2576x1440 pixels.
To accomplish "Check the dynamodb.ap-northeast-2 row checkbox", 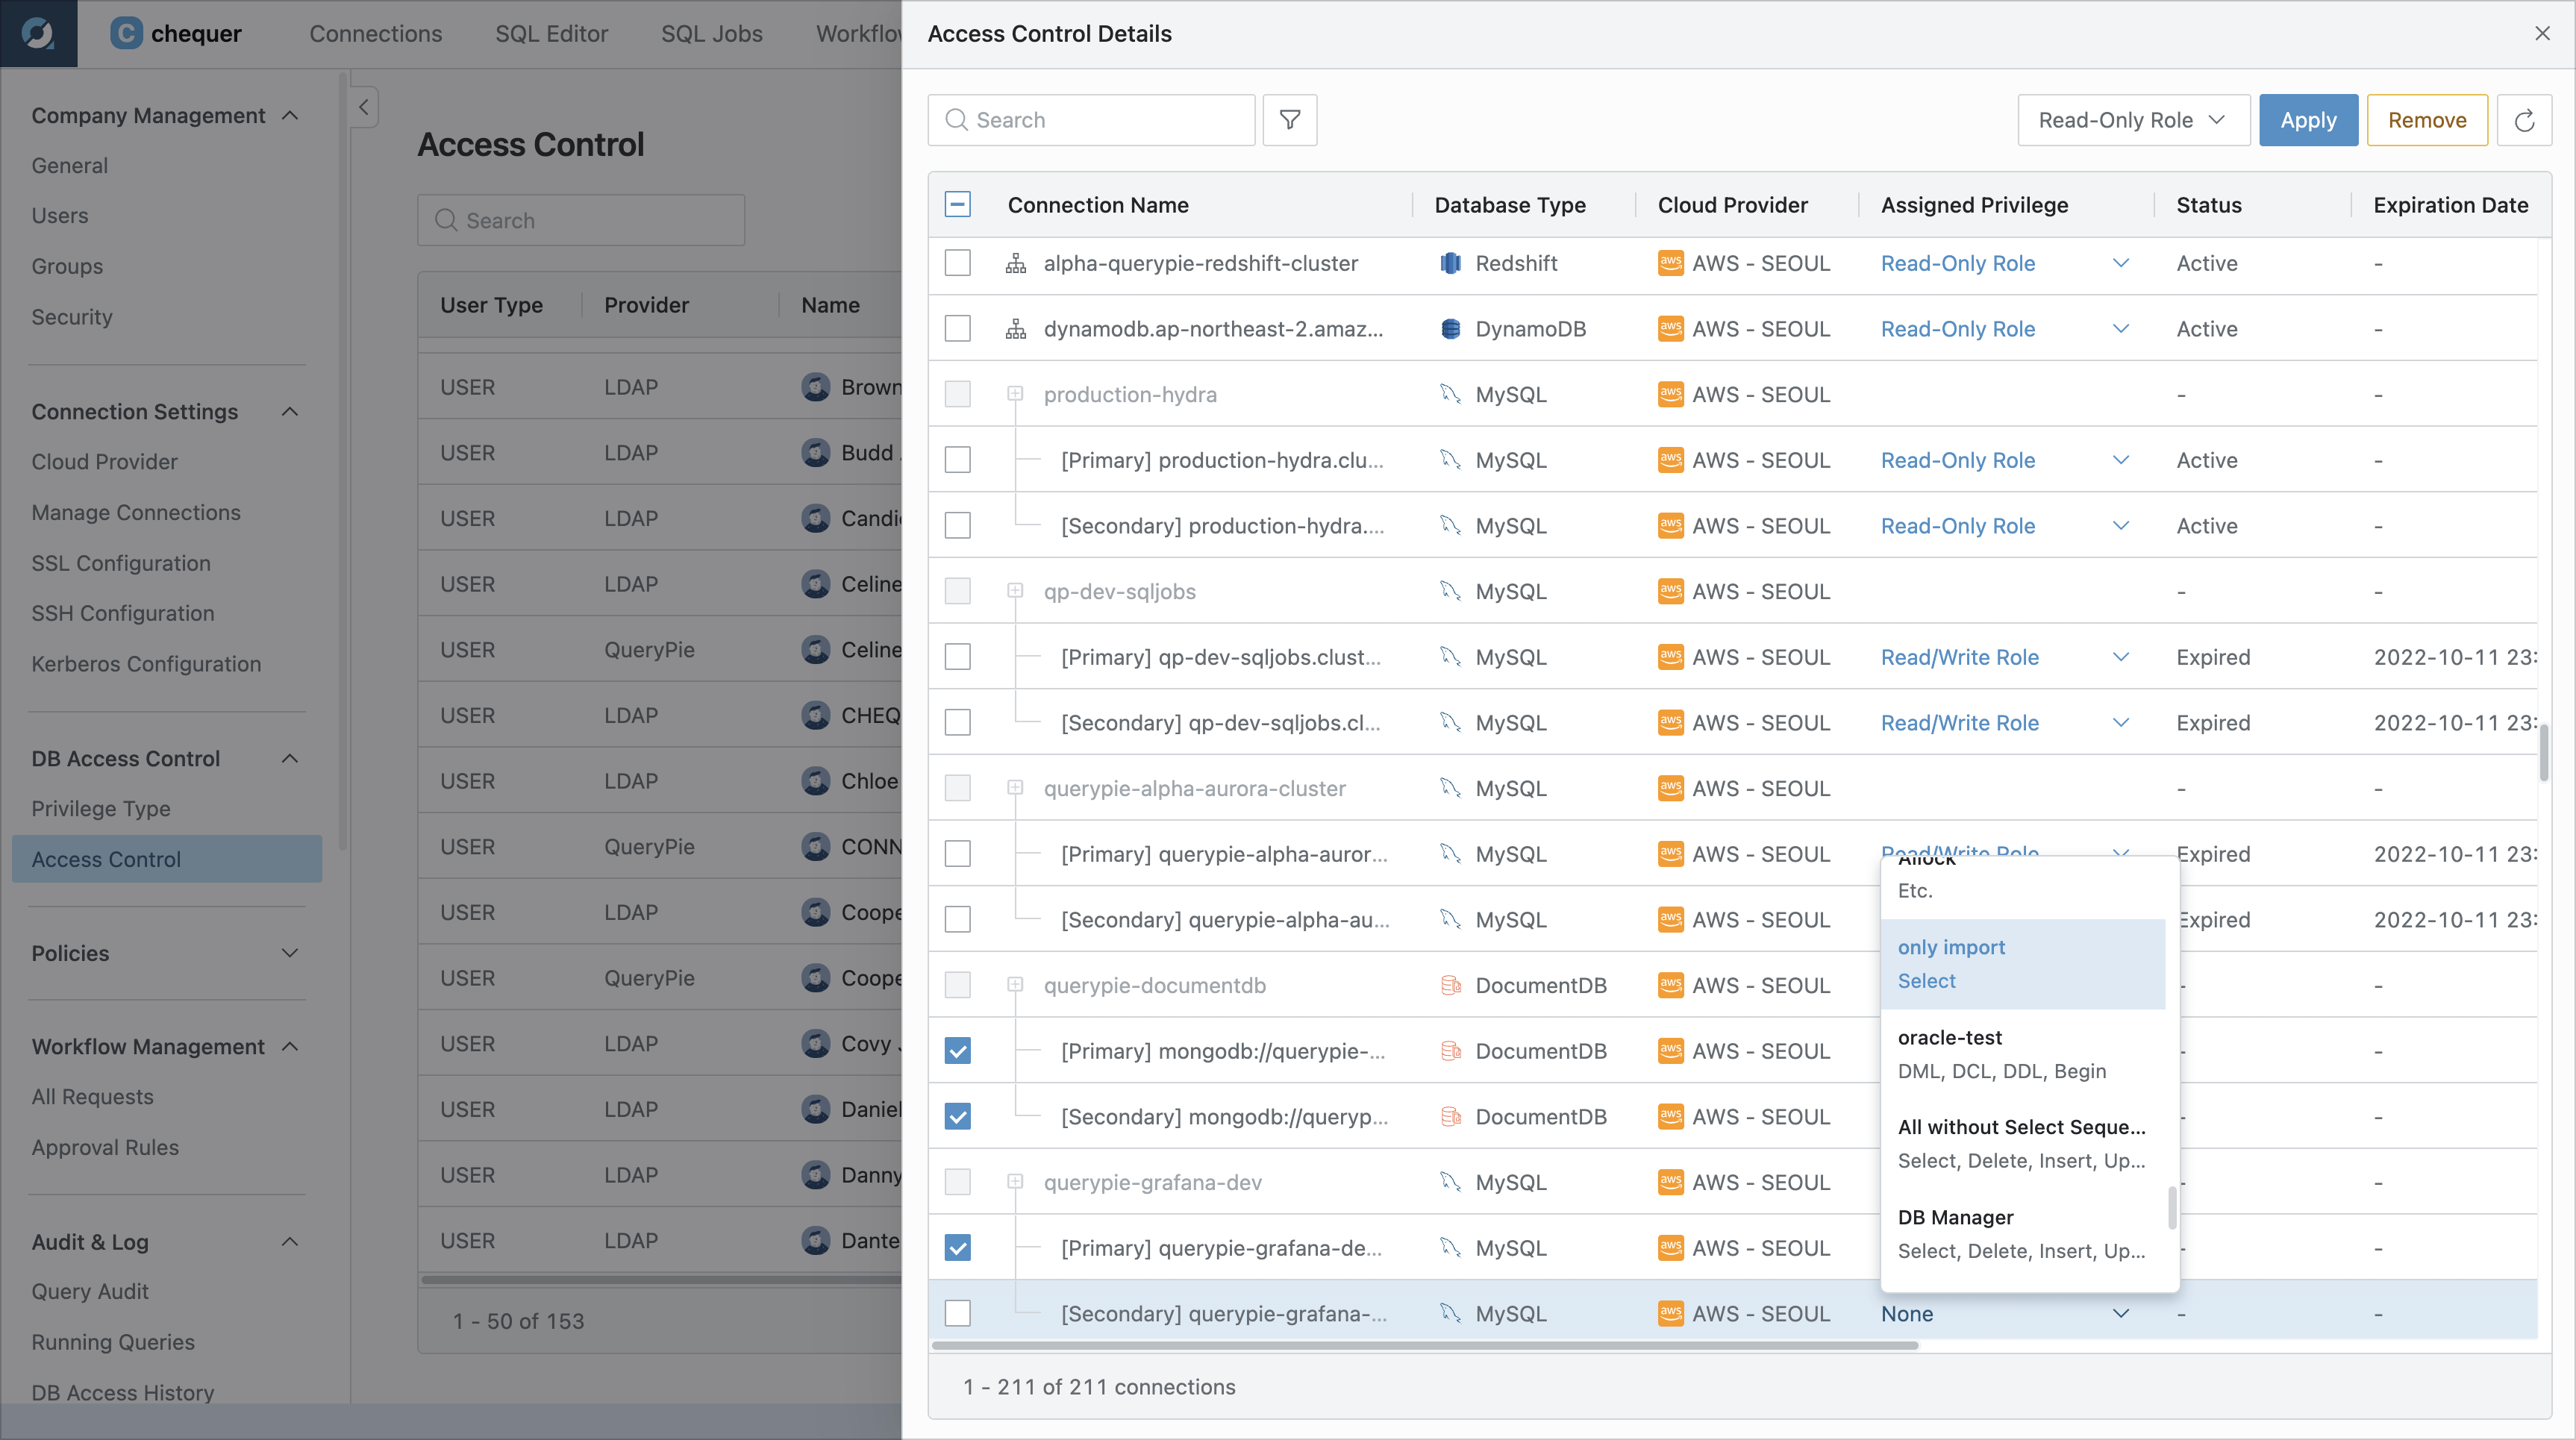I will click(957, 329).
